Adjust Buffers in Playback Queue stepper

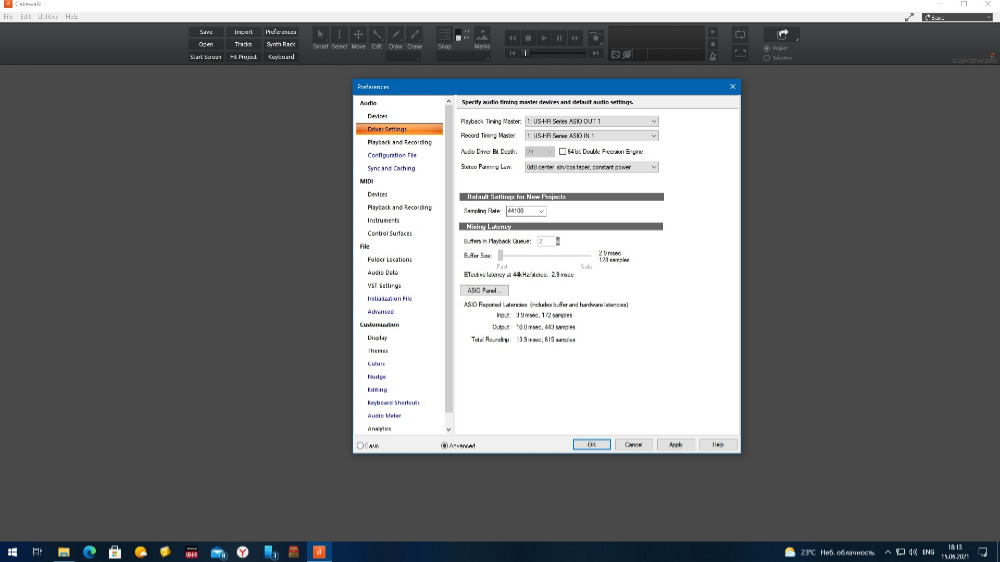point(558,241)
